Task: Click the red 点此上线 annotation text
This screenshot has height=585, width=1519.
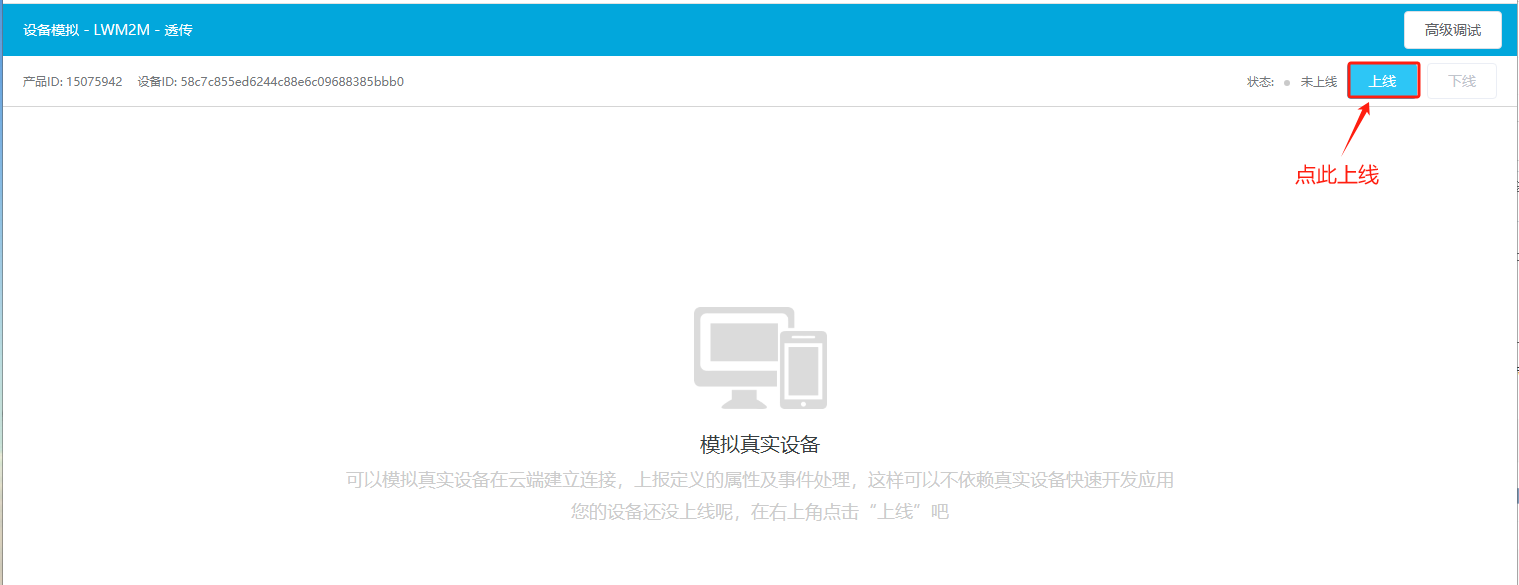Action: (x=1336, y=176)
